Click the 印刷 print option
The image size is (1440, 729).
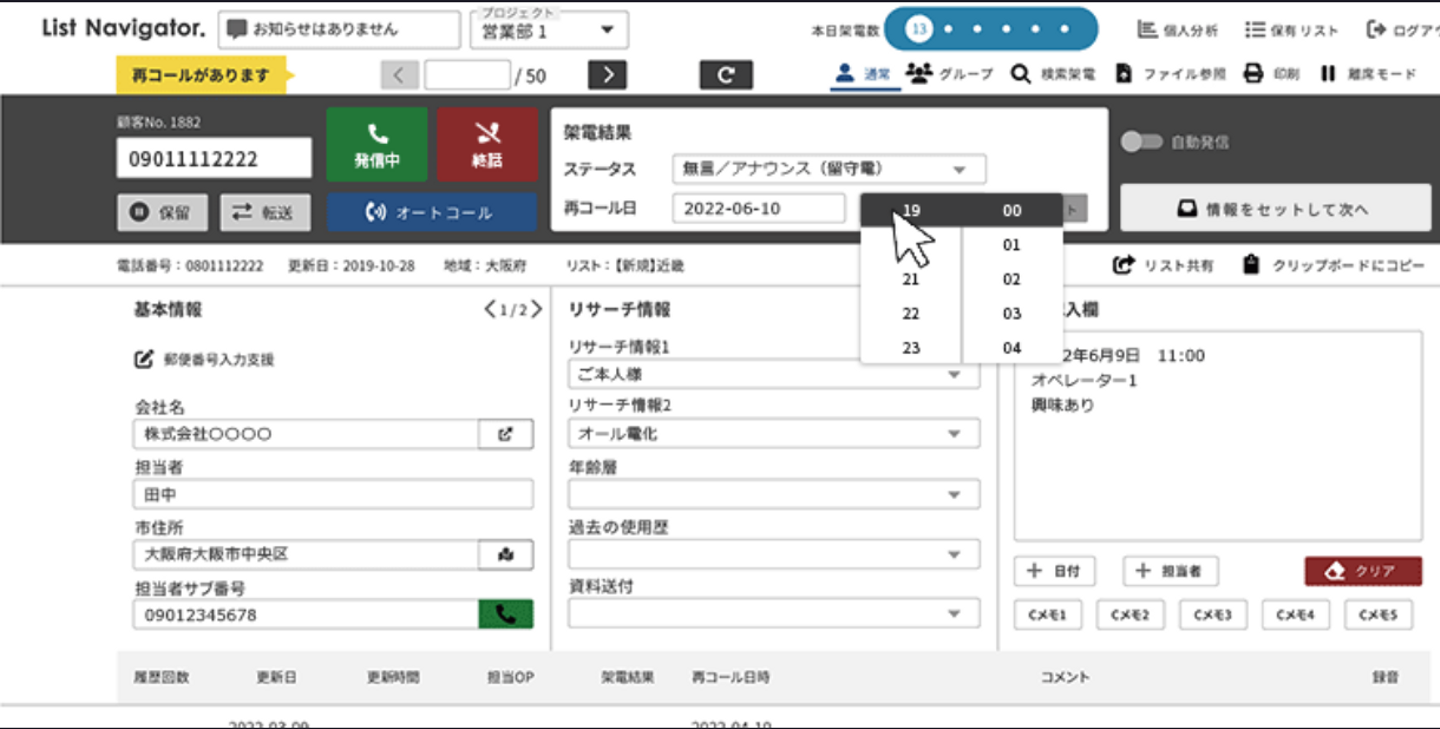pos(1271,74)
